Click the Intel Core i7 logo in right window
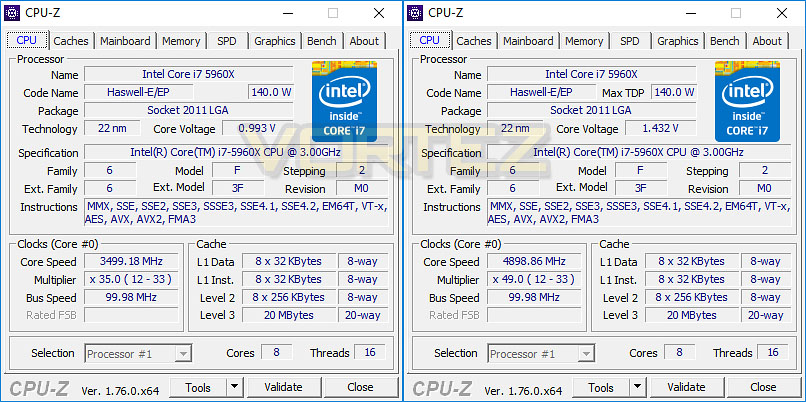The height and width of the screenshot is (402, 806). [x=747, y=101]
